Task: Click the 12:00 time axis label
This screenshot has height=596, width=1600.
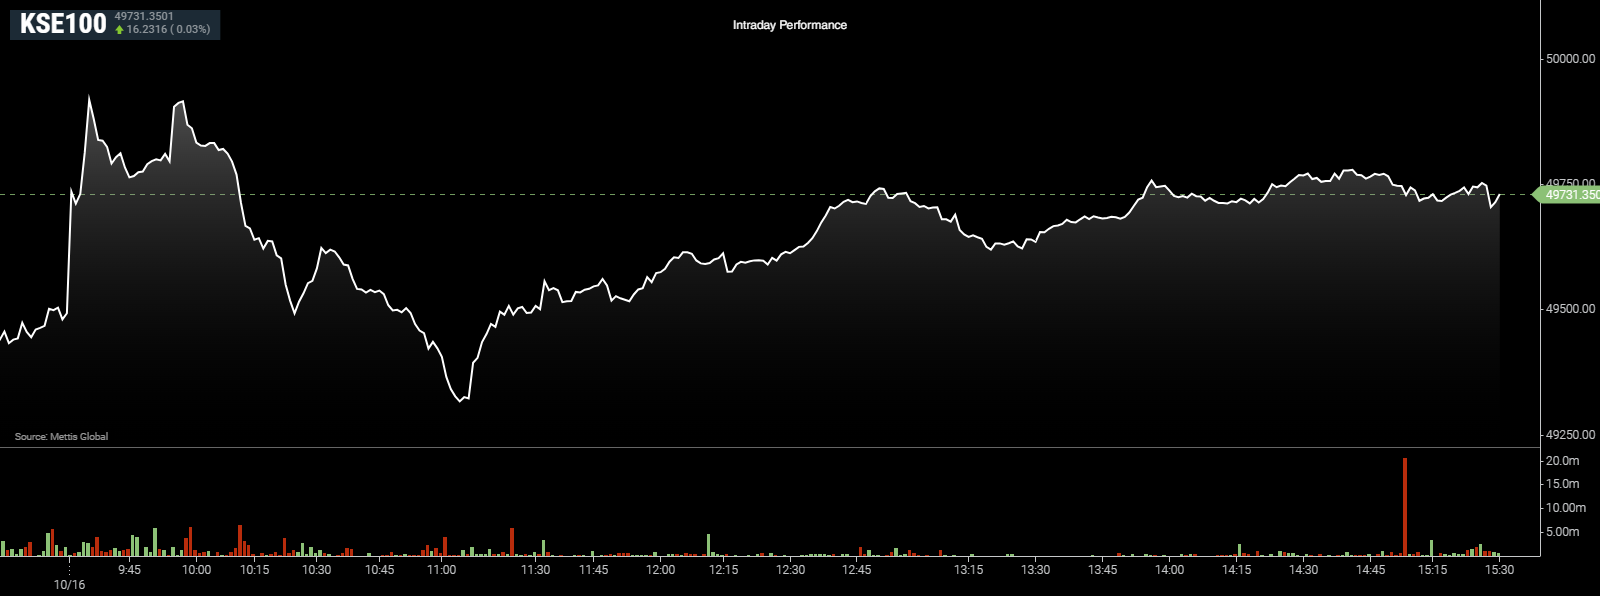Action: (660, 570)
